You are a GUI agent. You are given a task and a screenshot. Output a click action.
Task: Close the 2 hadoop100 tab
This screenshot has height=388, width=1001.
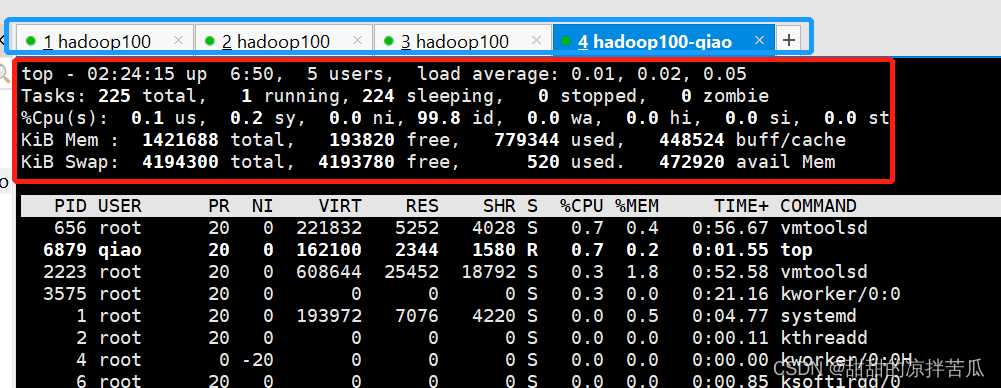pyautogui.click(x=358, y=40)
